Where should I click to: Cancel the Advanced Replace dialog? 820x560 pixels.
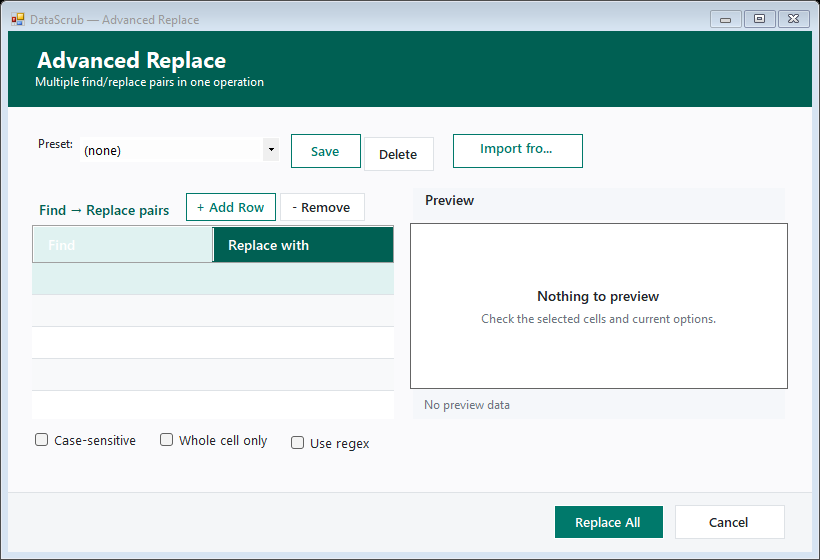point(729,522)
